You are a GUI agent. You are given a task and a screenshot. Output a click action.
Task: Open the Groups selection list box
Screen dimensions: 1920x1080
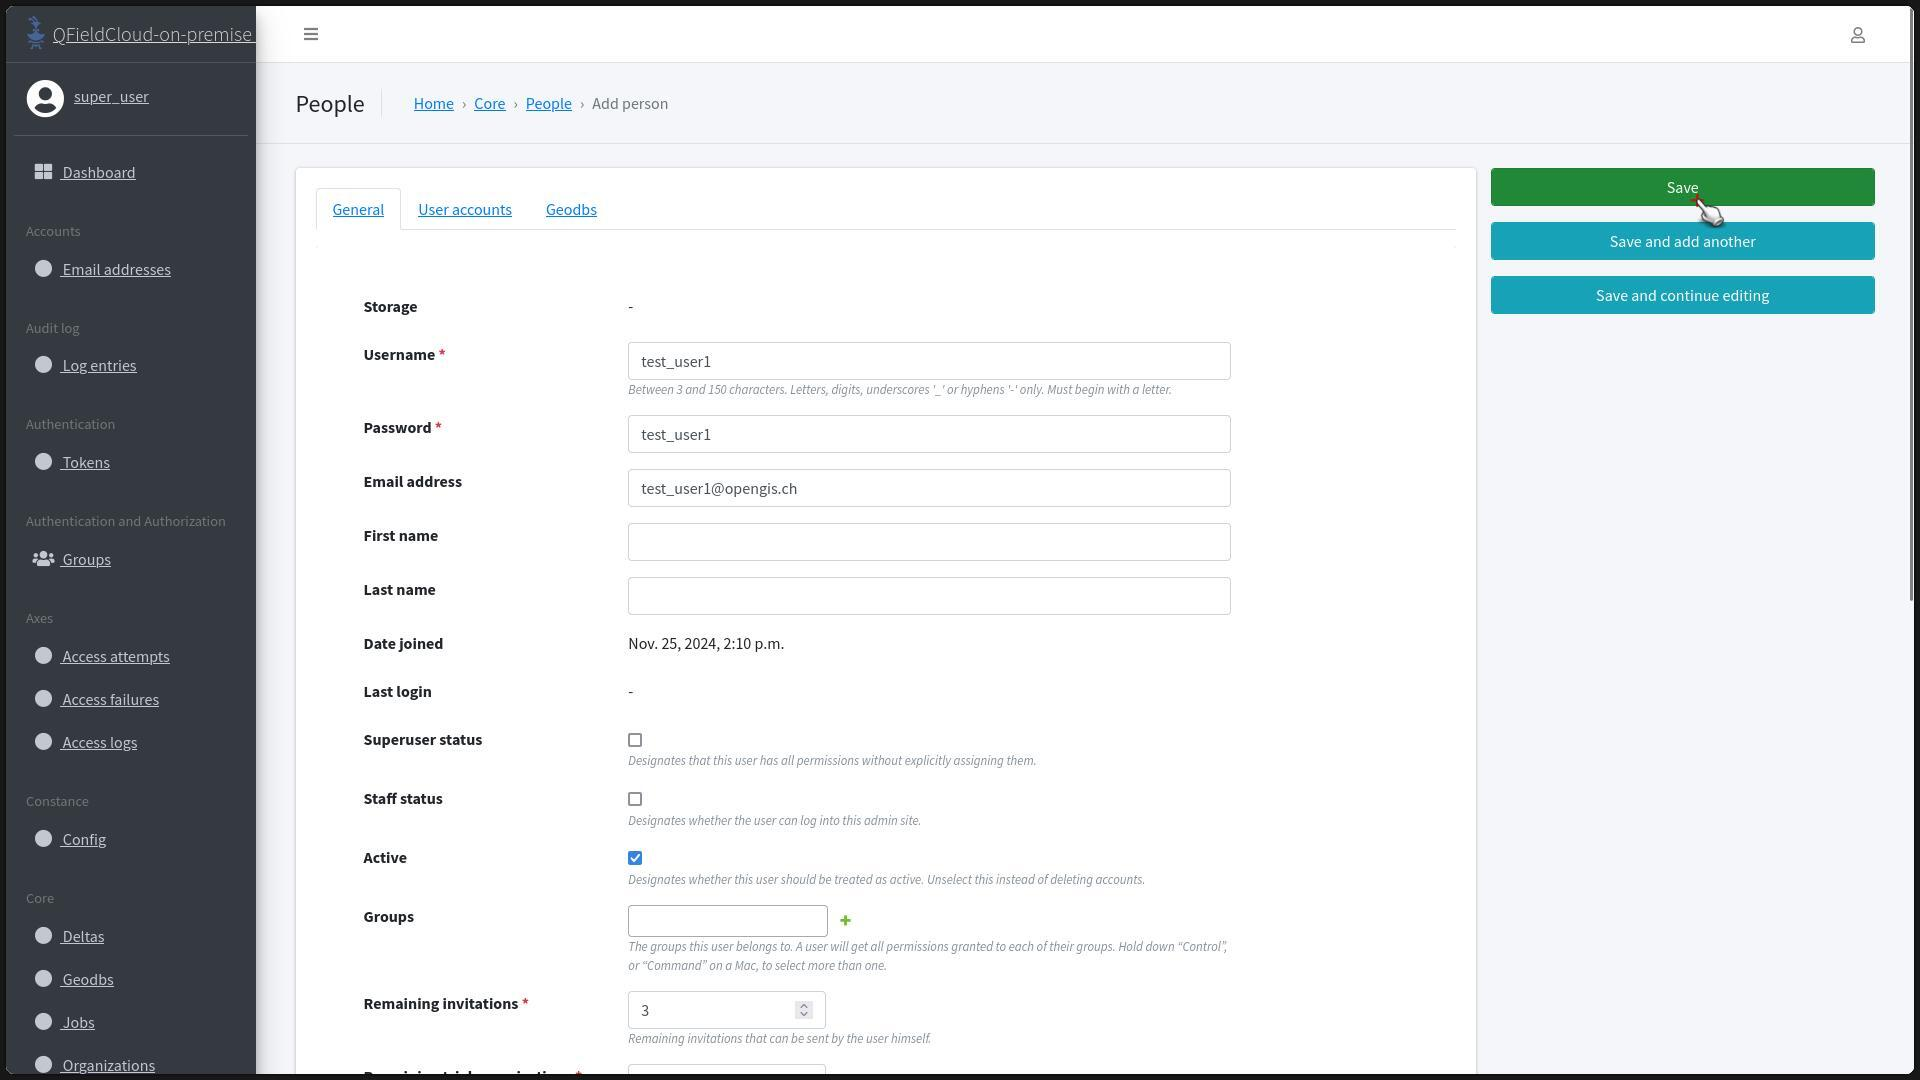click(x=727, y=920)
